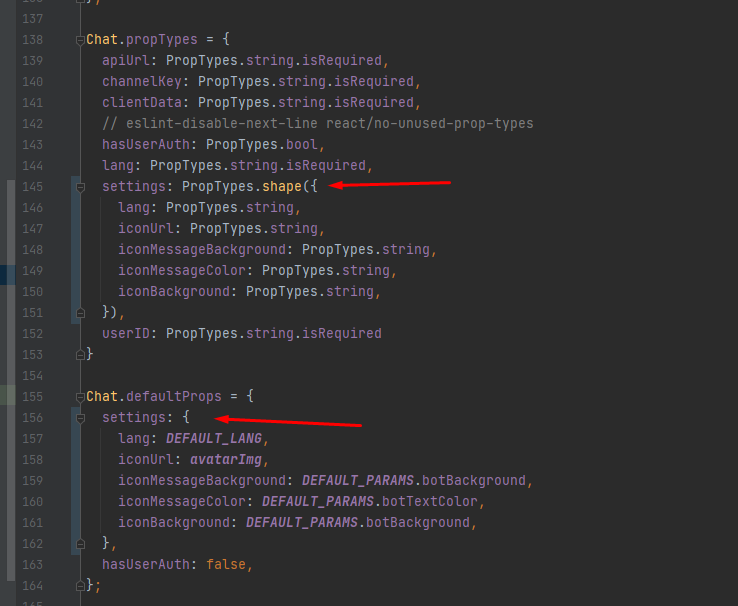
Task: Click 'lang' property on line 146
Action: pos(134,207)
